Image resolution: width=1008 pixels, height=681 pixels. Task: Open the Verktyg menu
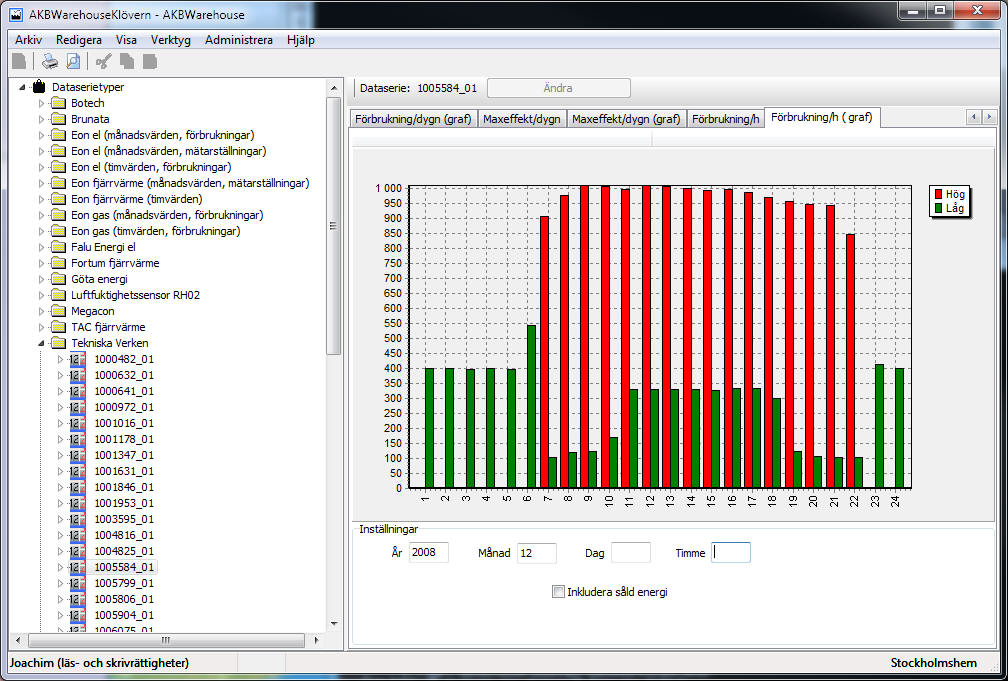(x=170, y=40)
